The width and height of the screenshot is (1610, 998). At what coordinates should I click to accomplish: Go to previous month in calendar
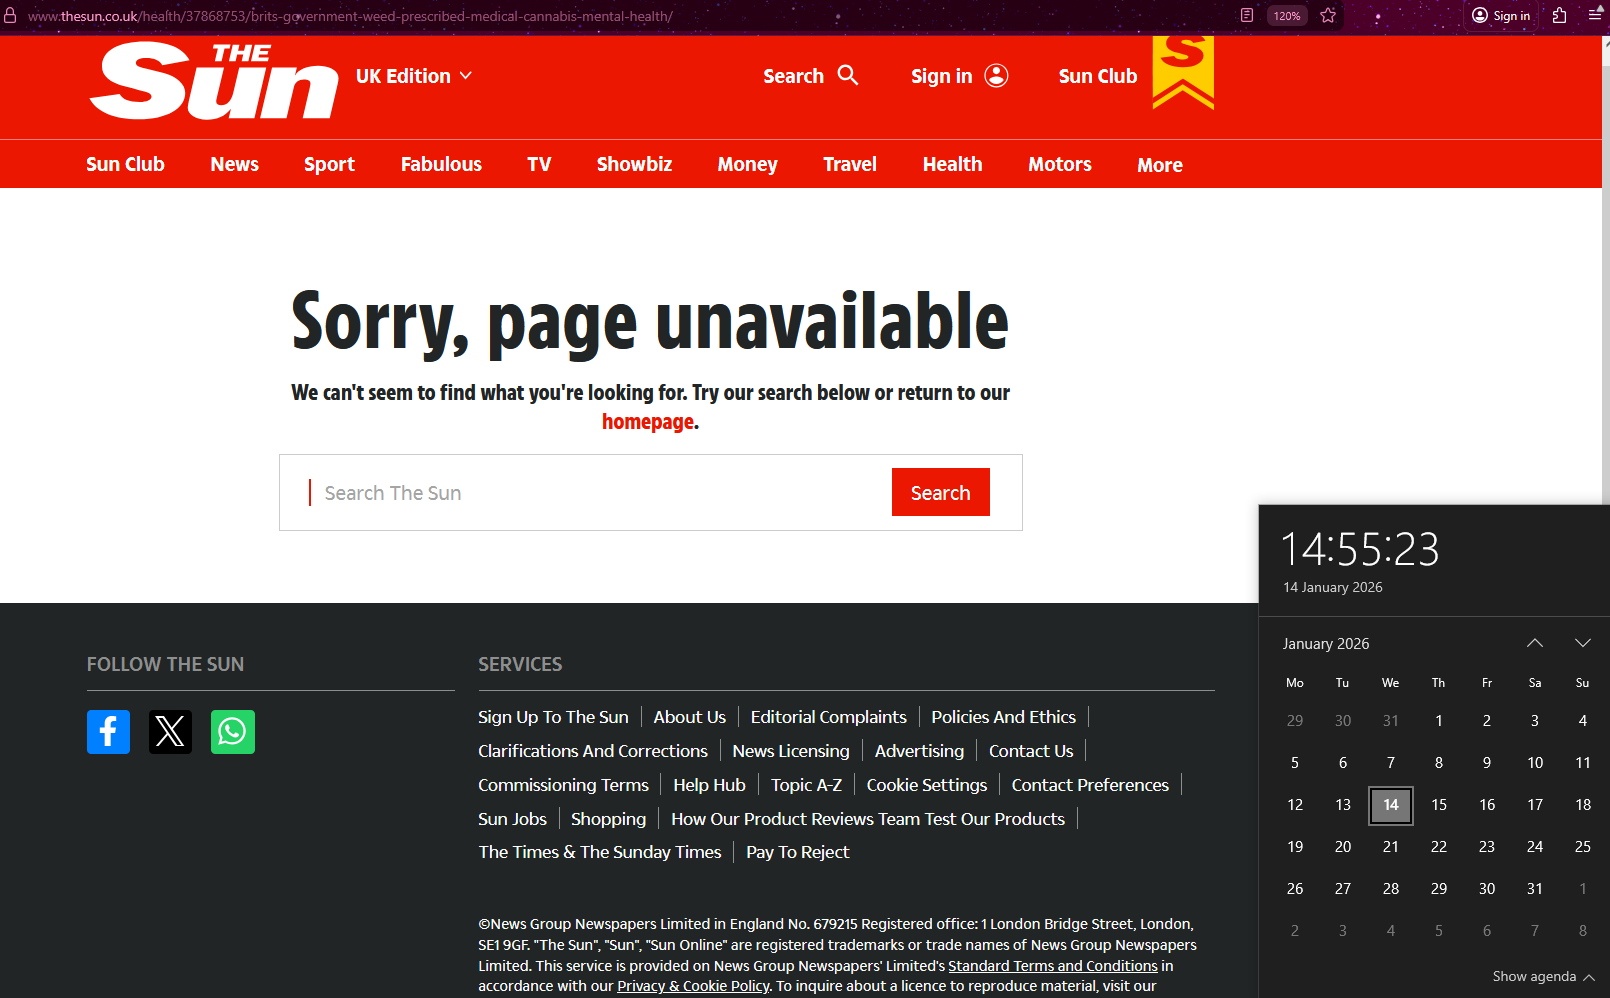tap(1535, 643)
